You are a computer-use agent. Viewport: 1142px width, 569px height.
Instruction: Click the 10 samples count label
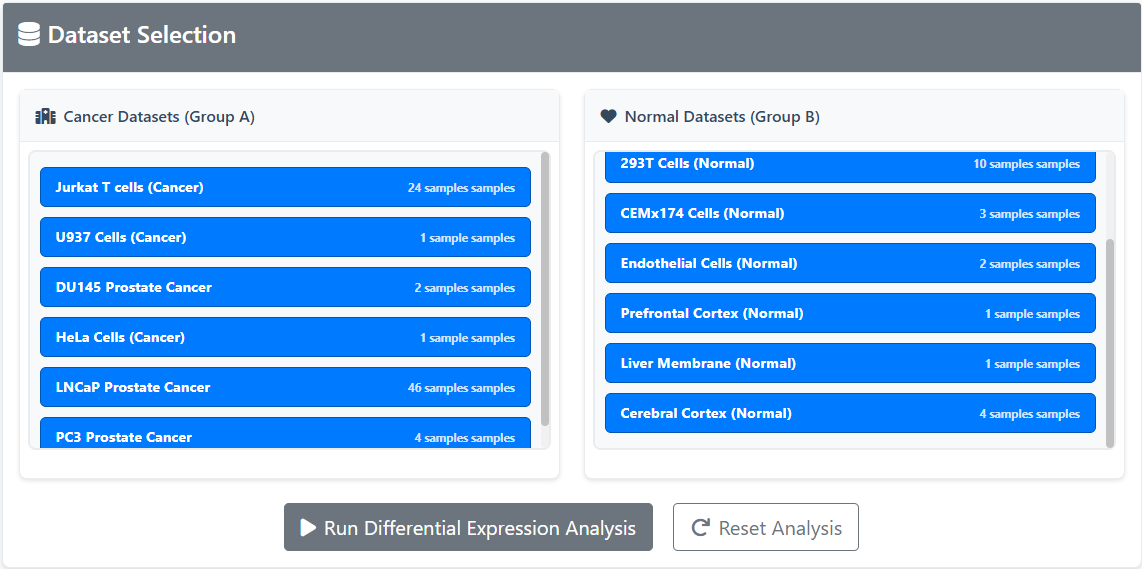1027,164
